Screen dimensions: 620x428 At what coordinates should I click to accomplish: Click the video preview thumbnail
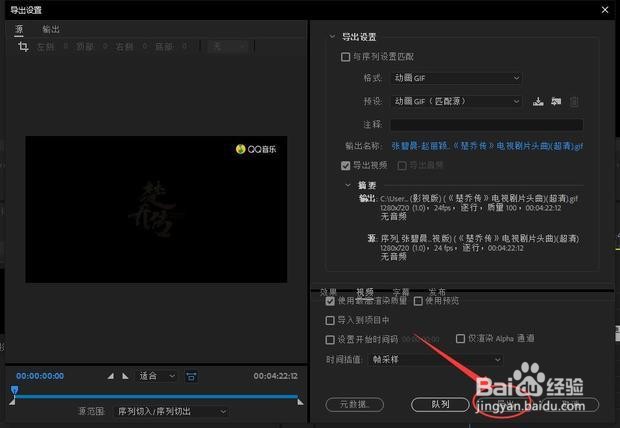point(156,209)
